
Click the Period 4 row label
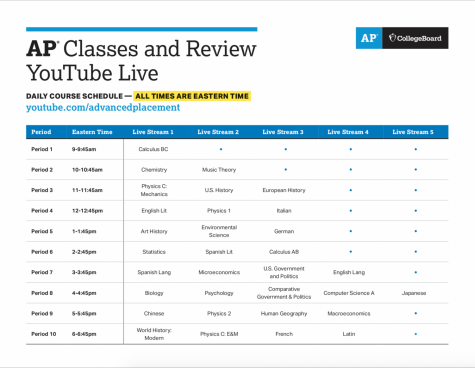tap(42, 211)
